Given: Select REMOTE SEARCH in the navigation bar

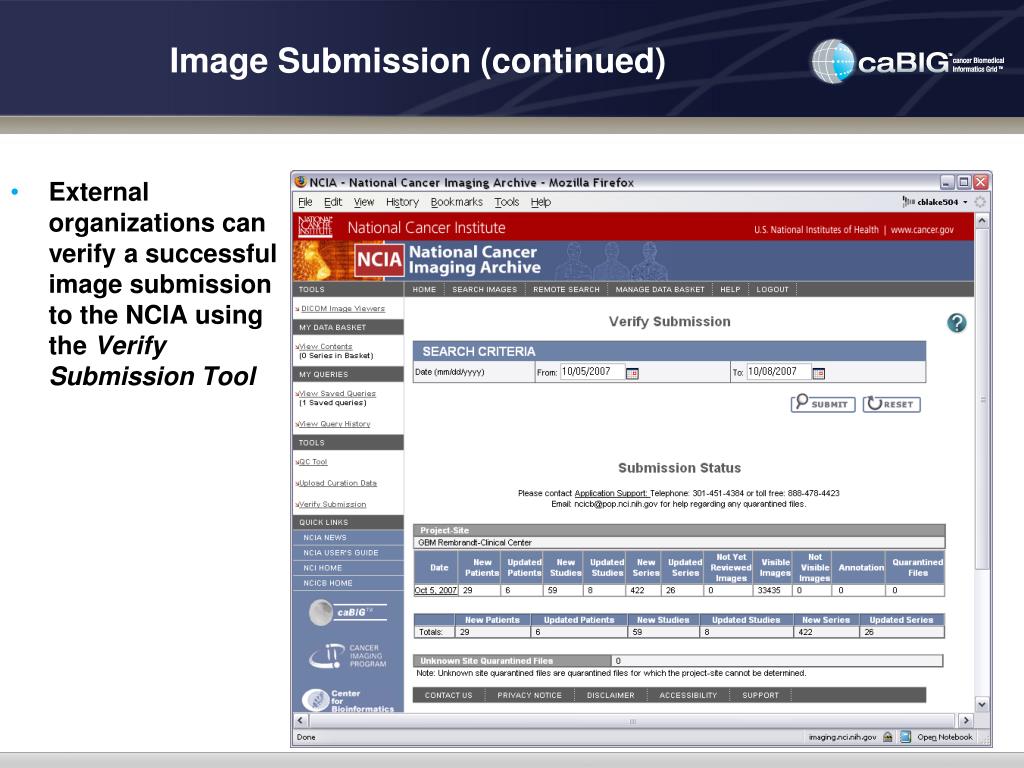Looking at the screenshot, I should click(566, 289).
